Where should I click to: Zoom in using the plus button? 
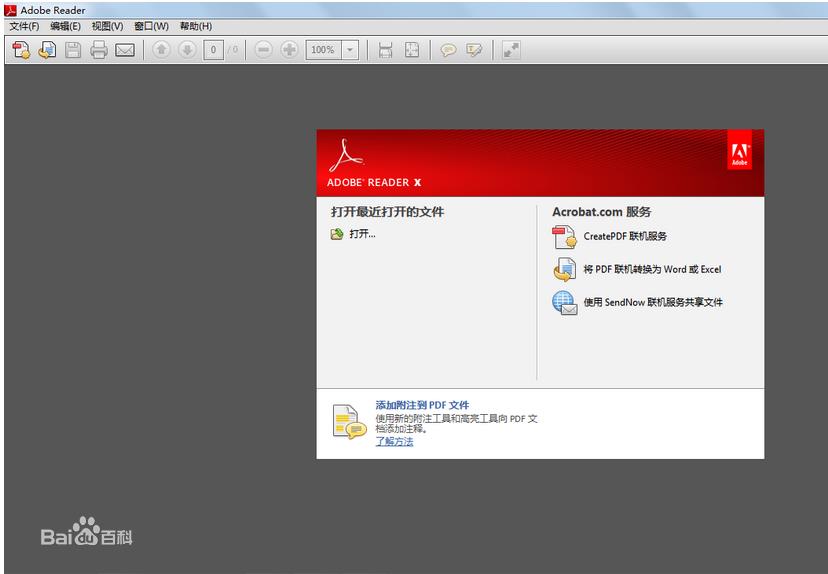289,50
